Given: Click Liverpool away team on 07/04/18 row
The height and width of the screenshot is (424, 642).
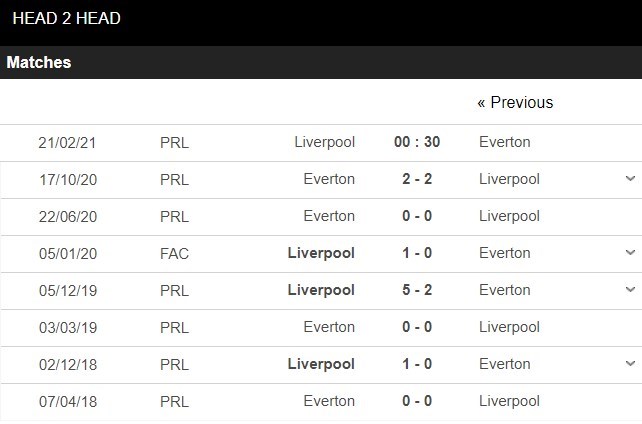Looking at the screenshot, I should [509, 401].
